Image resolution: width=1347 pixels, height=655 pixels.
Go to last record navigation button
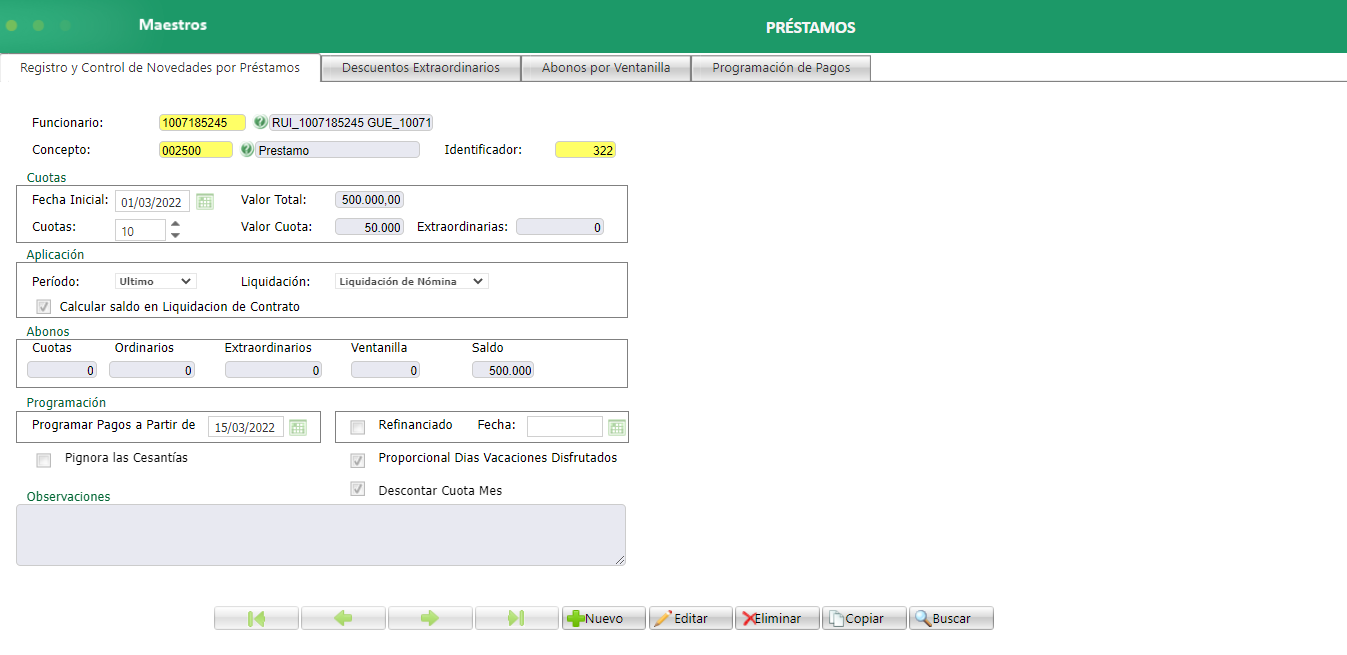[x=517, y=618]
